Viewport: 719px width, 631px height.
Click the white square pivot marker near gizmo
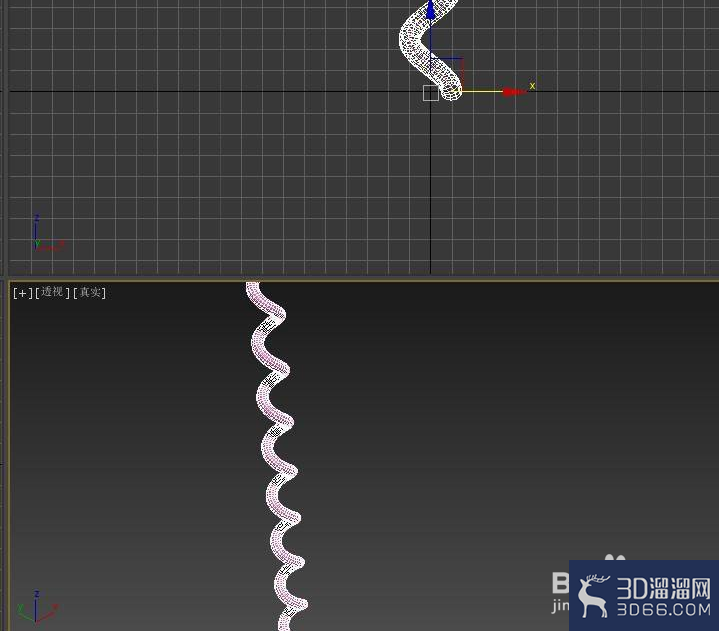pyautogui.click(x=431, y=93)
